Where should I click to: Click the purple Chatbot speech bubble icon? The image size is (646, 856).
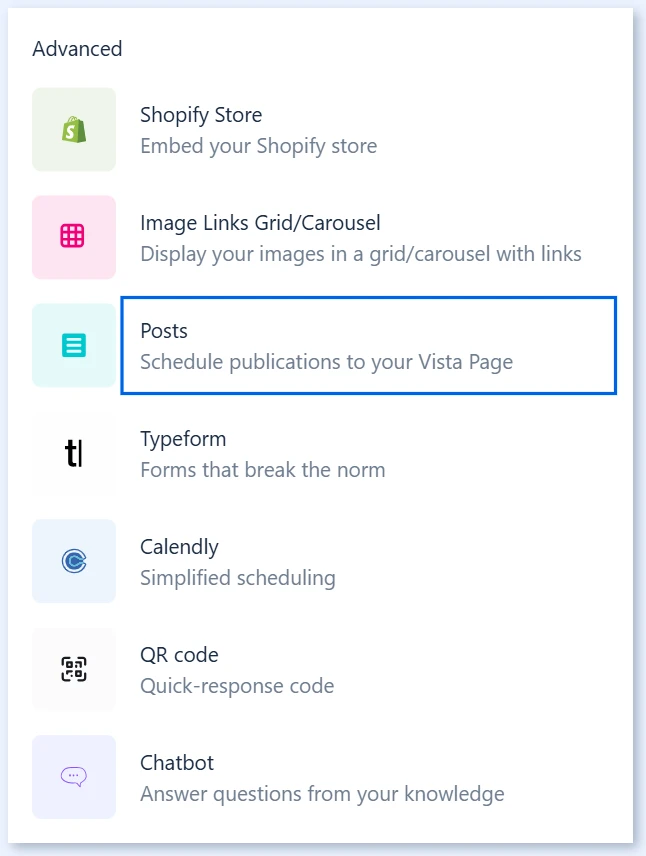coord(74,777)
